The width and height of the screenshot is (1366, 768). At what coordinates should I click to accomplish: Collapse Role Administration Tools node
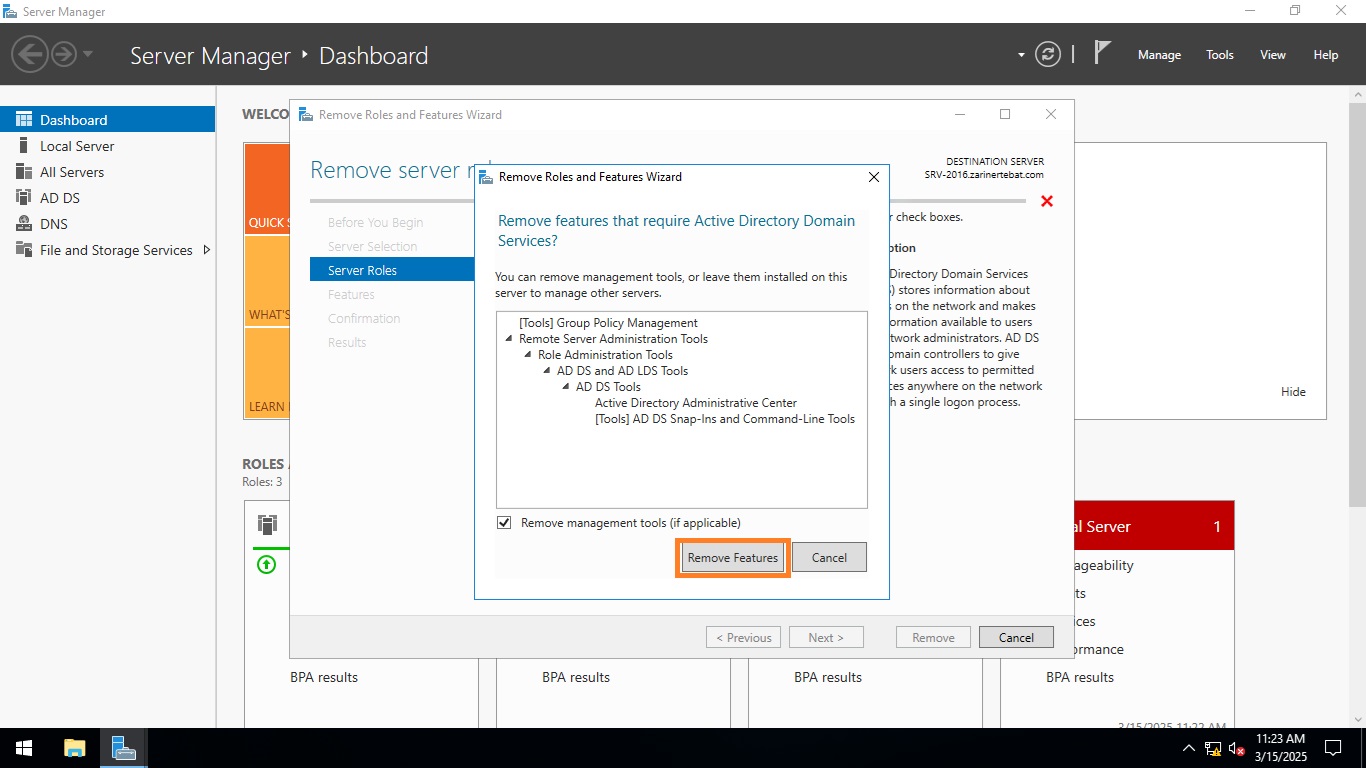click(x=528, y=355)
